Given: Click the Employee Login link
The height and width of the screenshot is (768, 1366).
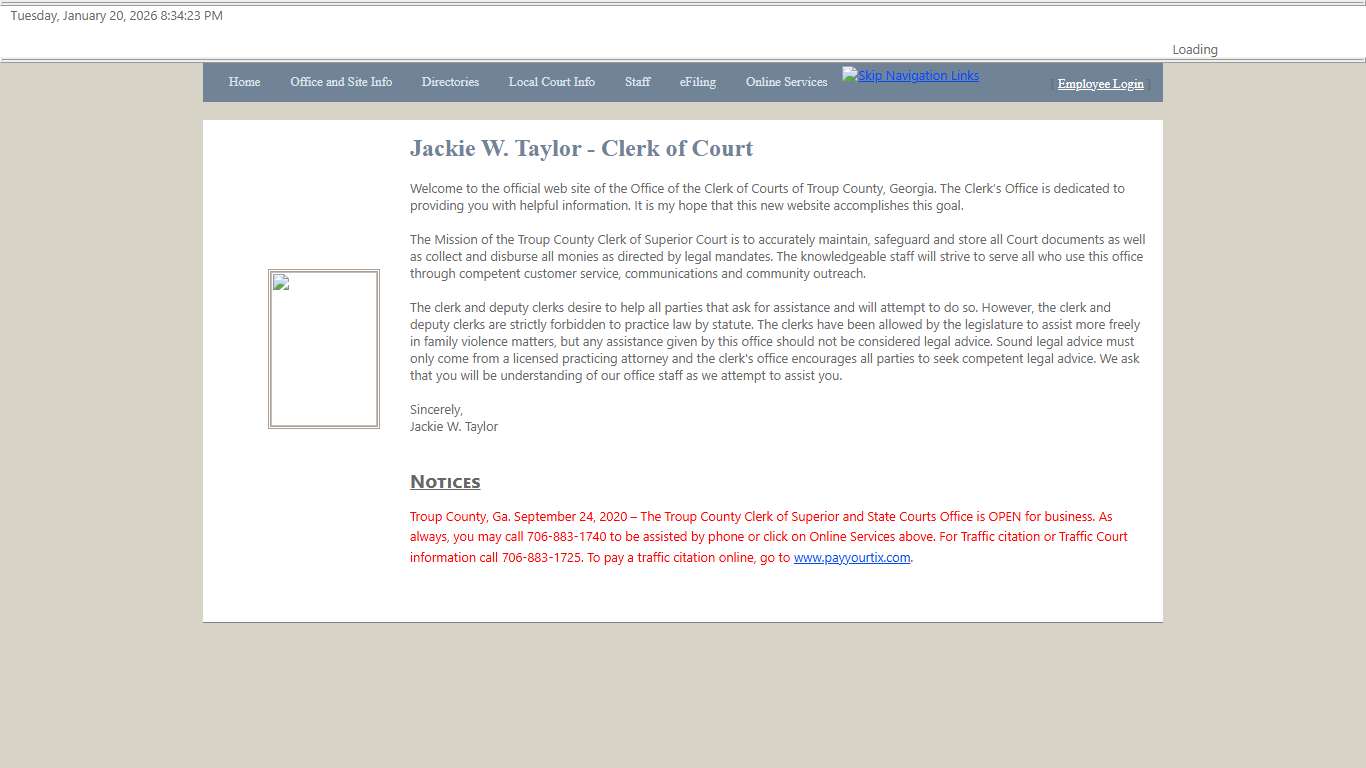Looking at the screenshot, I should click(x=1100, y=84).
